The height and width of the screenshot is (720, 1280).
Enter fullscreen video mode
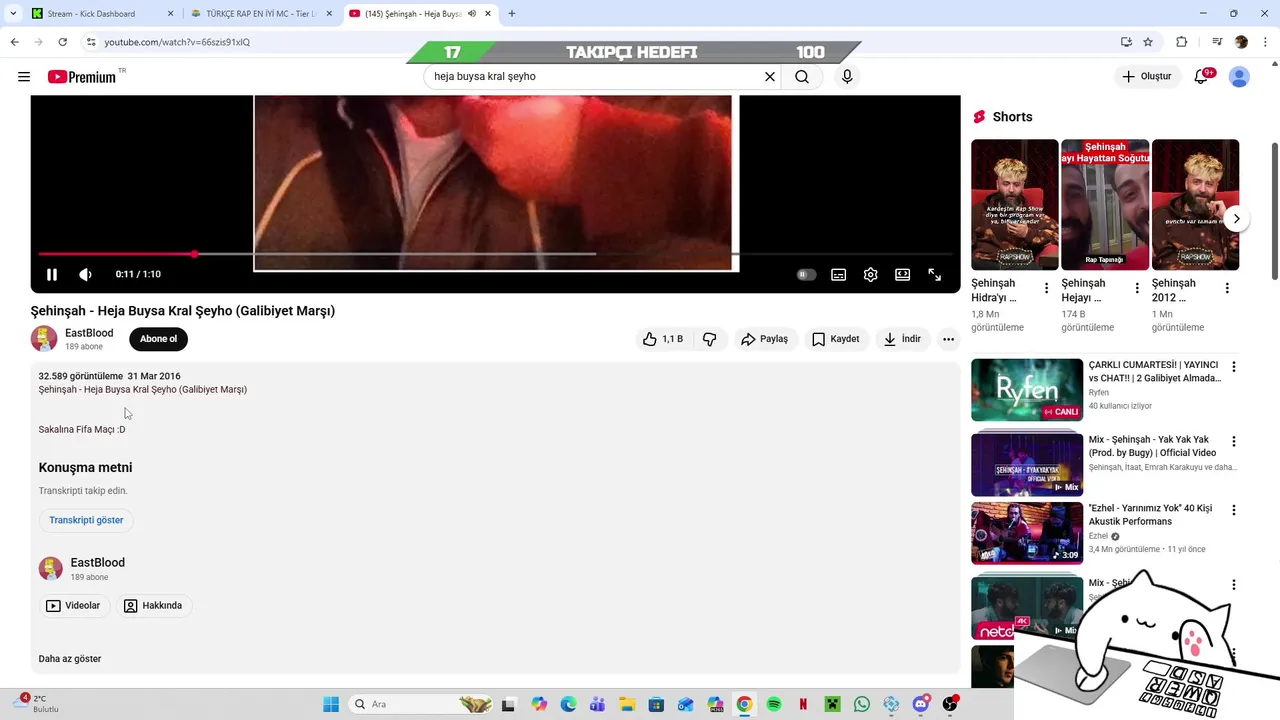[x=935, y=274]
